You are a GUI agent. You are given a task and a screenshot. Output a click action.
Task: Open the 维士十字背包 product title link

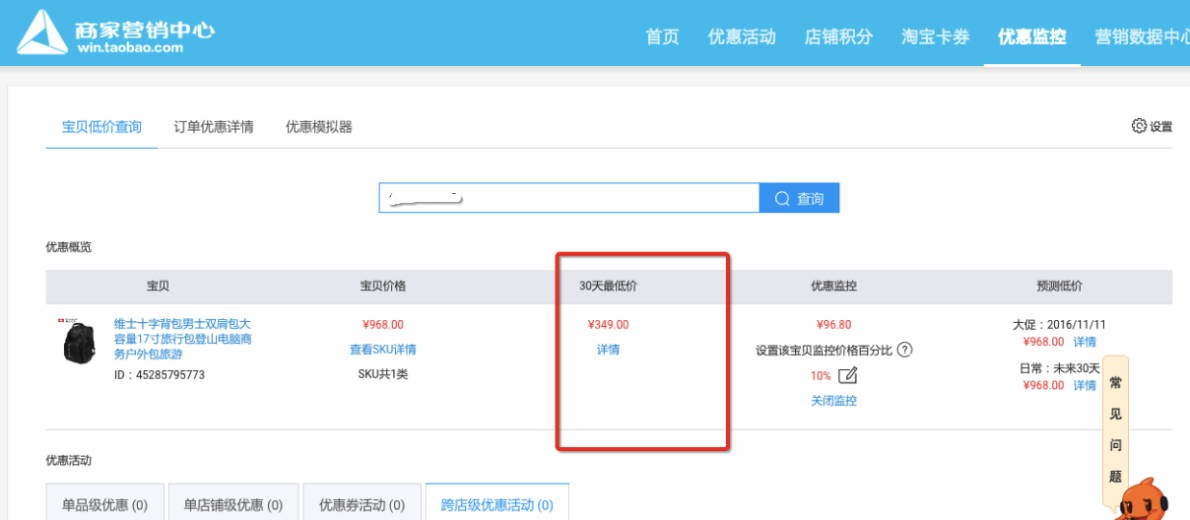[x=183, y=339]
